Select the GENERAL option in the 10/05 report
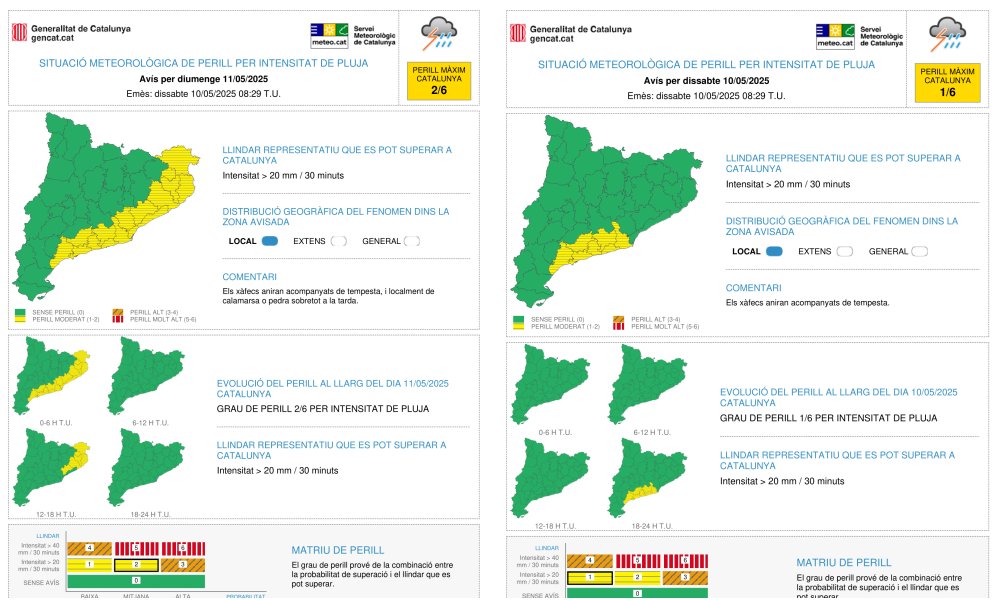 [920, 251]
